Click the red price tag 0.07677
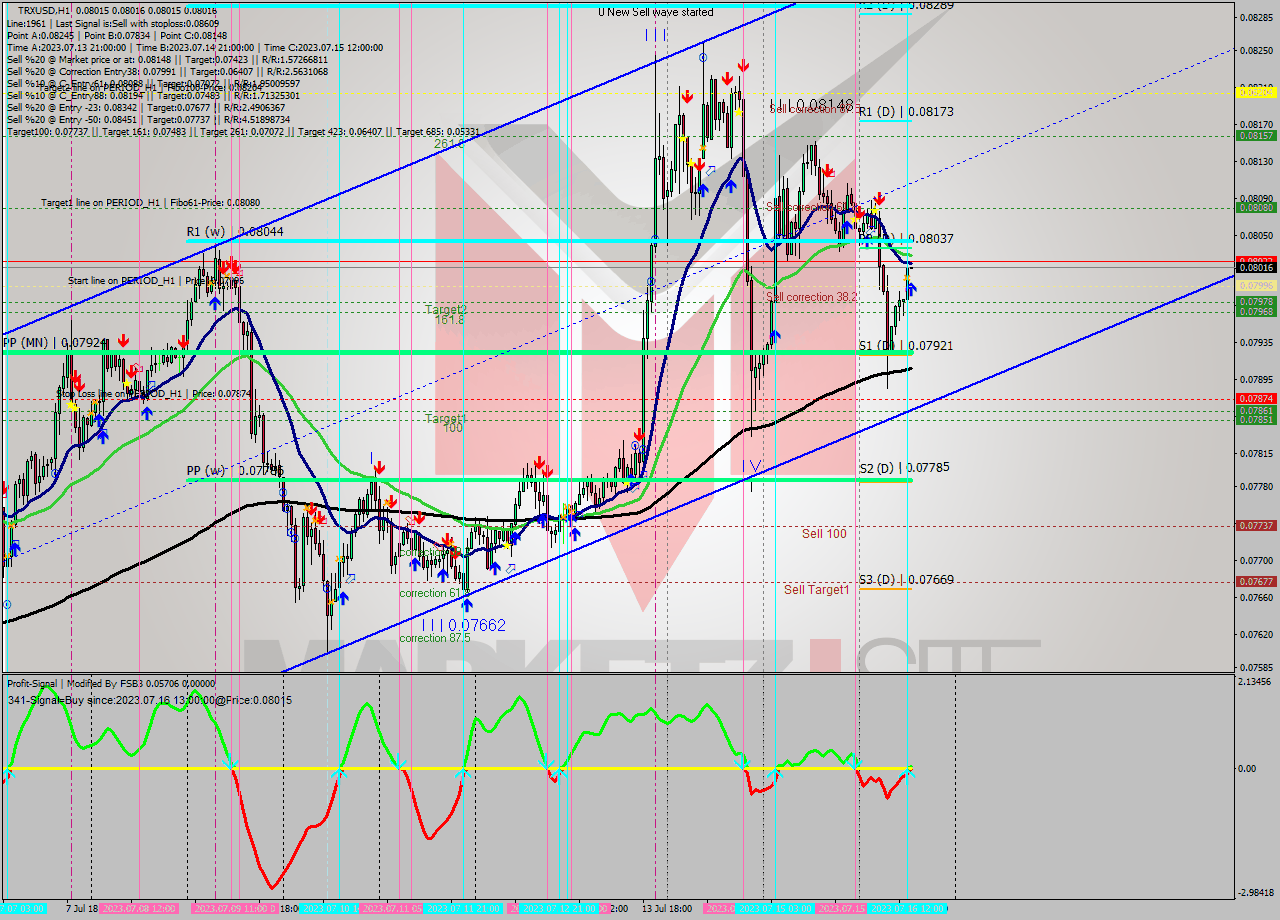This screenshot has height=920, width=1280. click(1256, 581)
